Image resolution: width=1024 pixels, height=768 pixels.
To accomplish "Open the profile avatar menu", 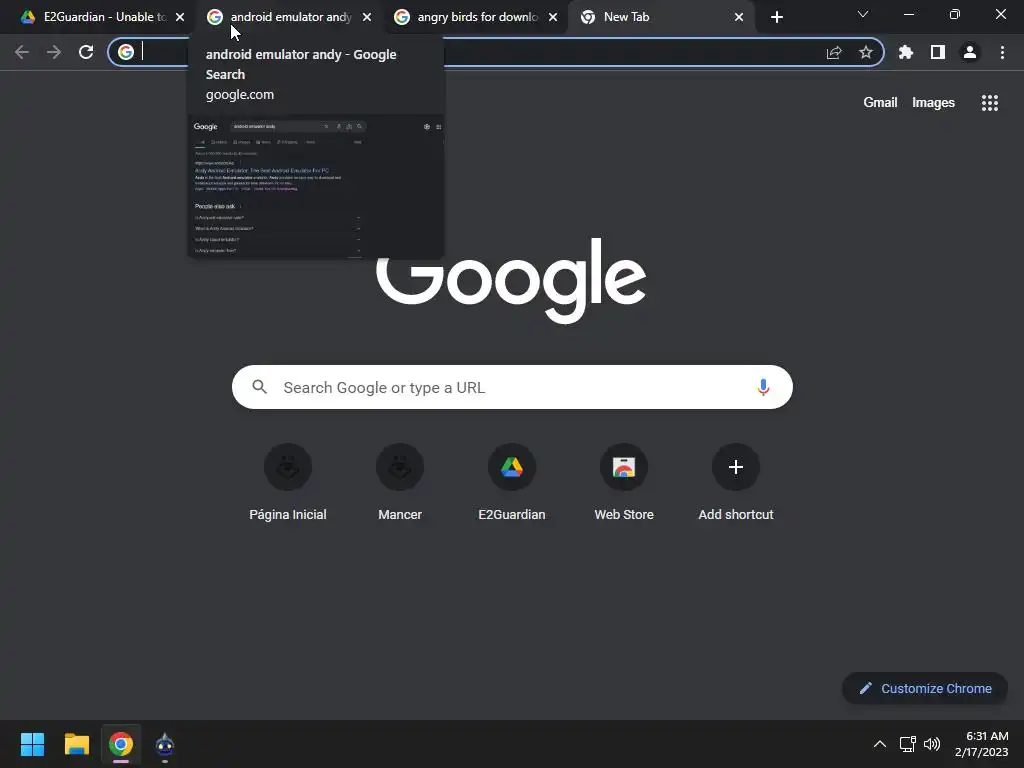I will point(970,52).
